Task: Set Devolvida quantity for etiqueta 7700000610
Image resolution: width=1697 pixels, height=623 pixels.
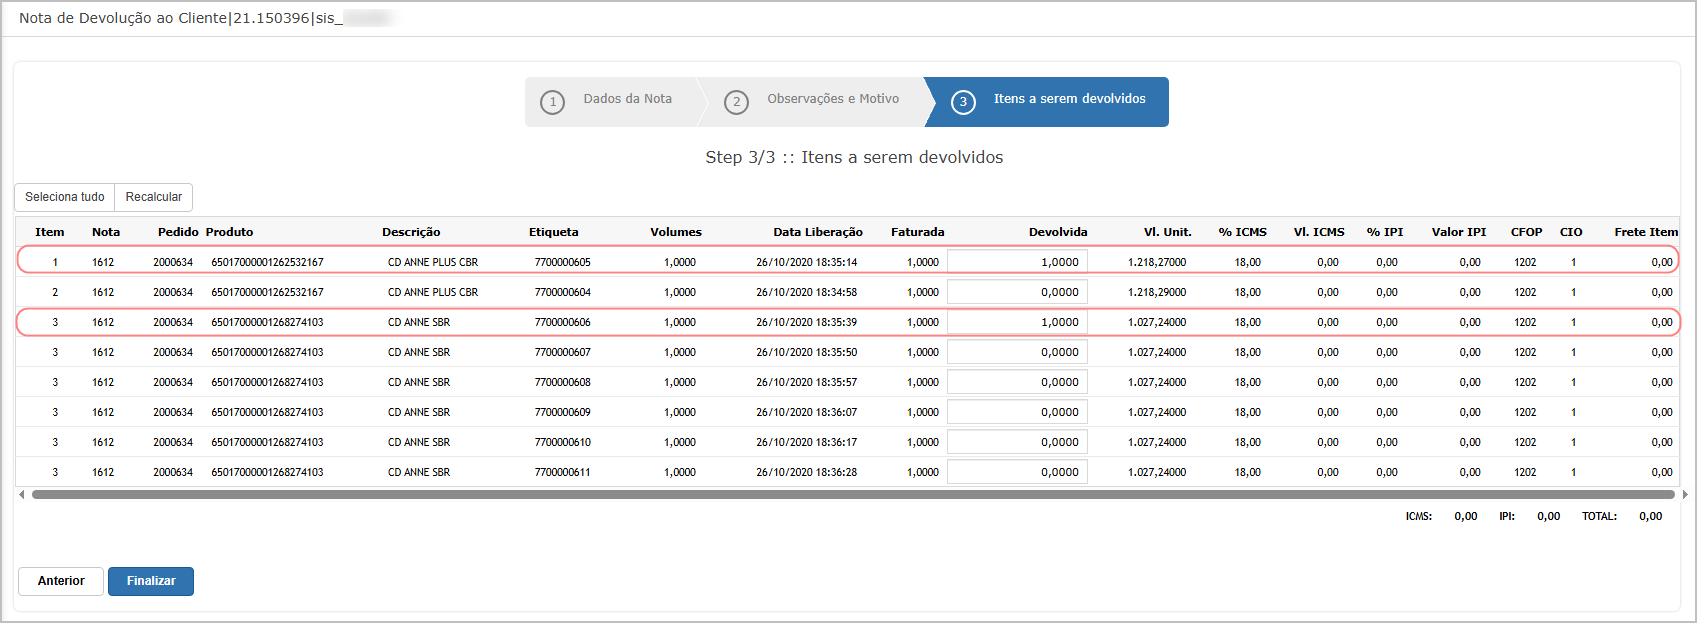Action: [1017, 442]
